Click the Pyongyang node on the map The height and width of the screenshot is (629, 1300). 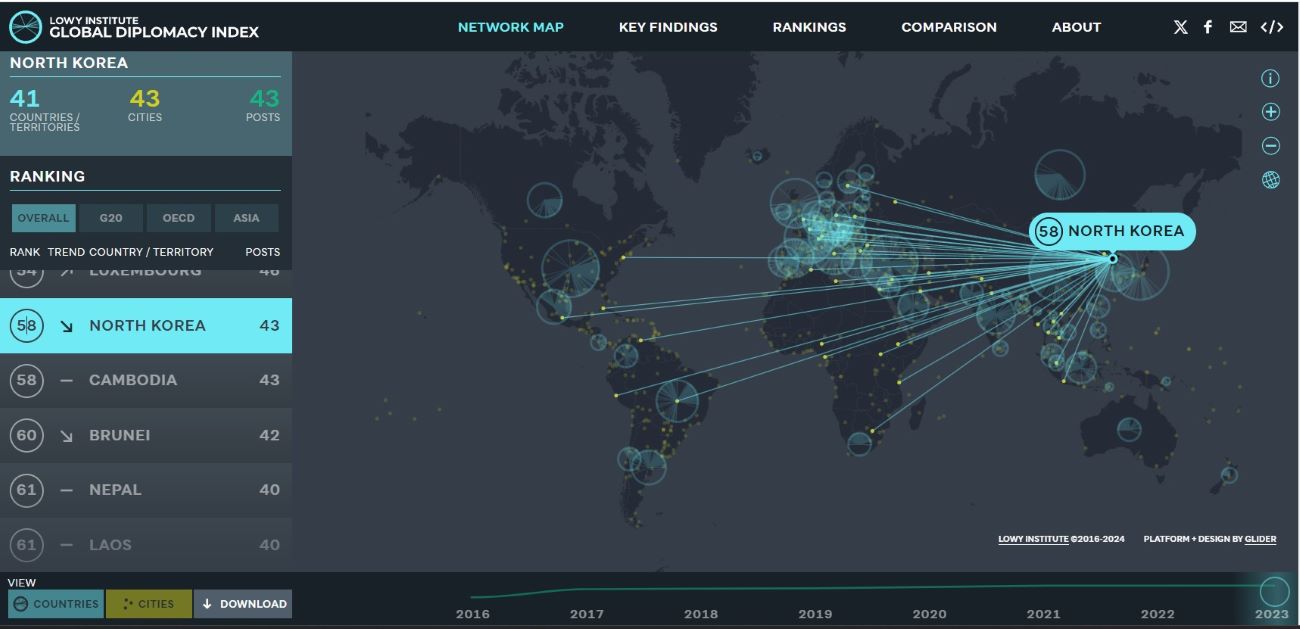(x=1113, y=259)
